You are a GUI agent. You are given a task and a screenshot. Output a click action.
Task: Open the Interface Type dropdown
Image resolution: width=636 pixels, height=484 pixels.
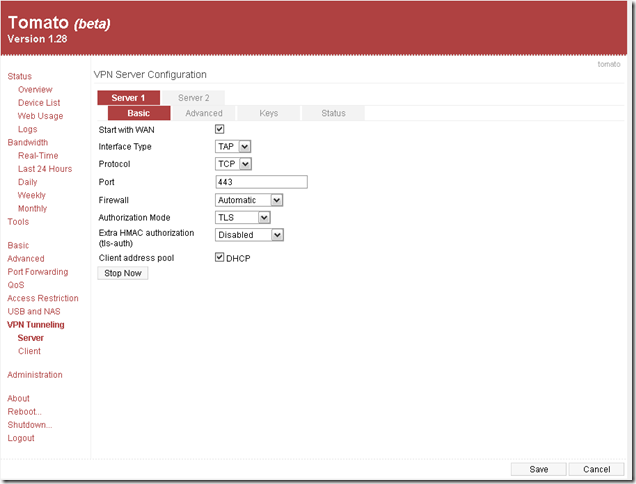tap(233, 146)
